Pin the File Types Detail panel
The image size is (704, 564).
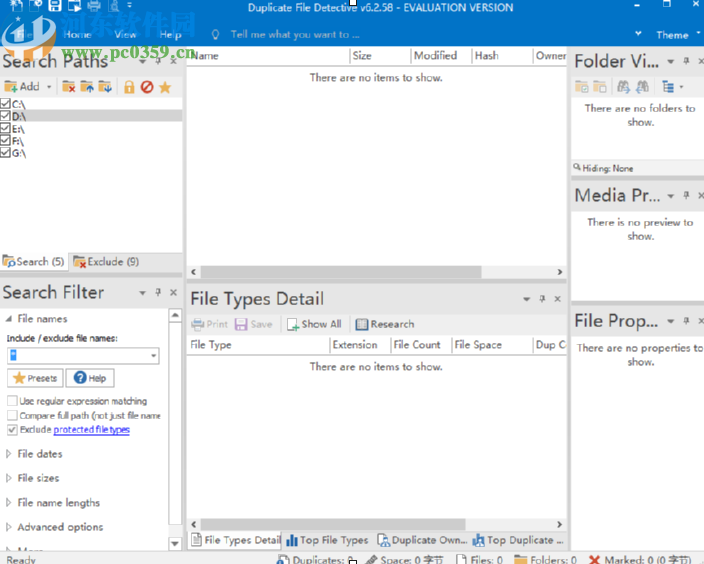pyautogui.click(x=542, y=299)
